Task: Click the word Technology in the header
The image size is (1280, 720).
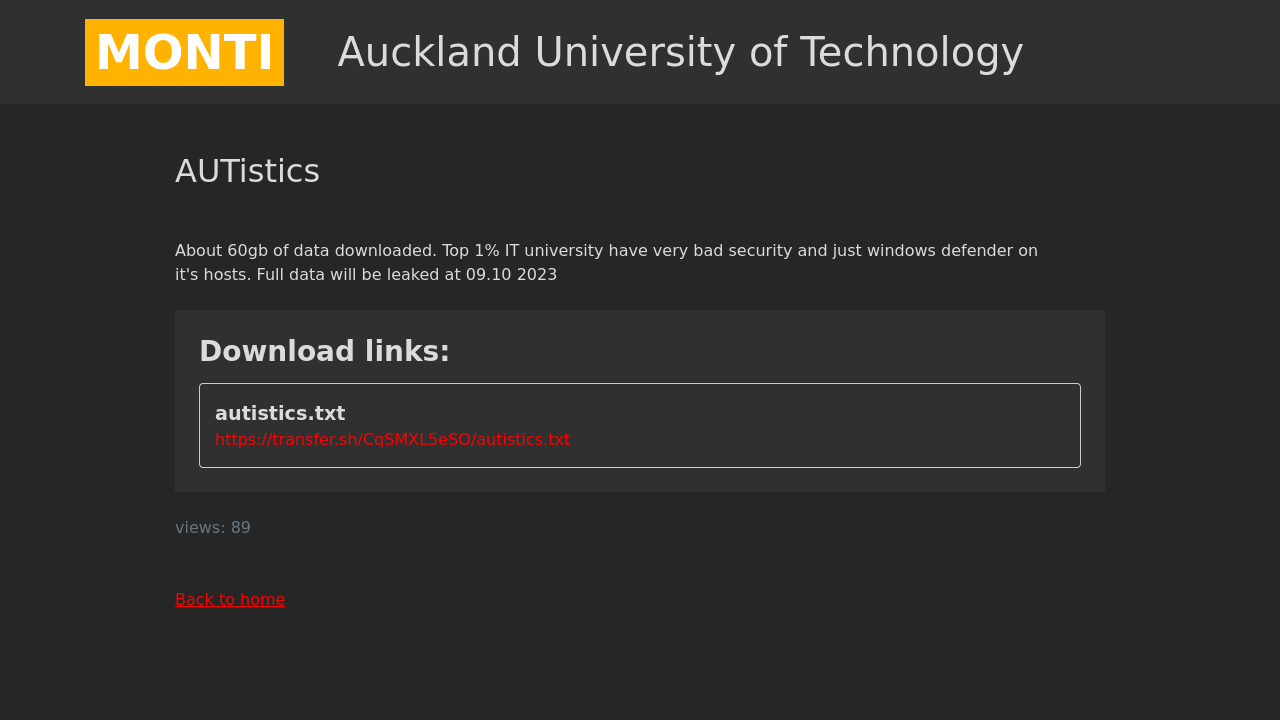Action: [912, 53]
